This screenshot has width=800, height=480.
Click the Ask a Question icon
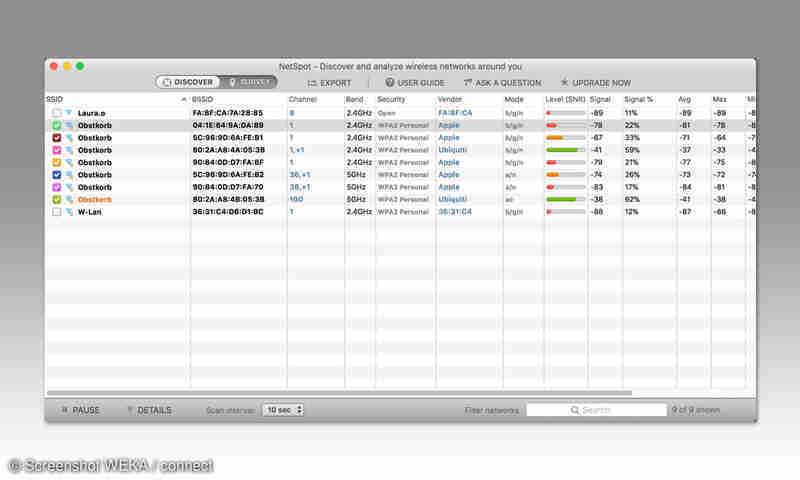click(x=467, y=83)
